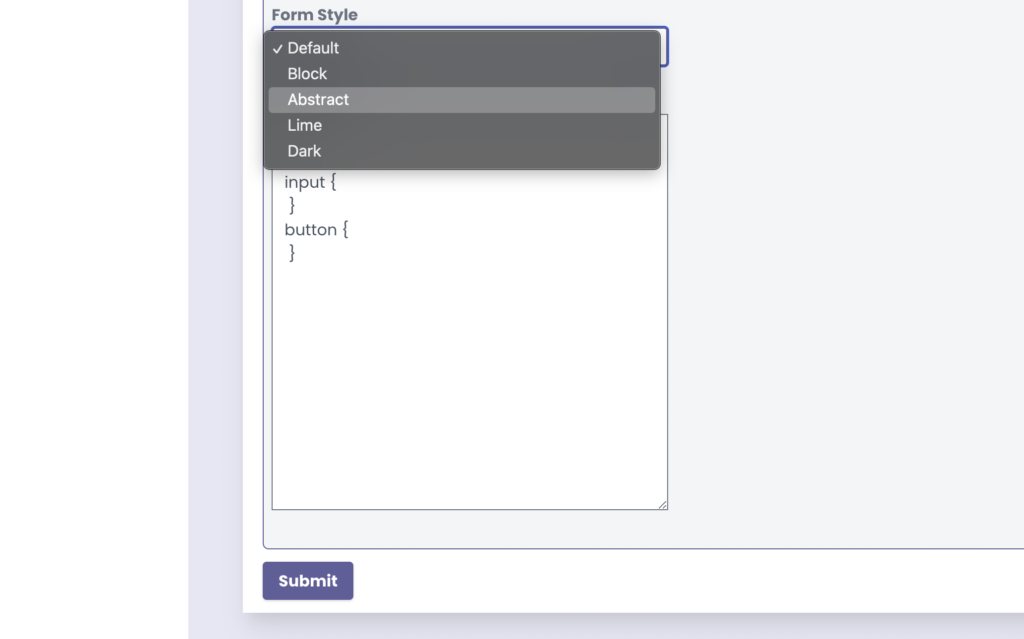The image size is (1024, 639).
Task: Choose Block from the style list
Action: click(307, 74)
